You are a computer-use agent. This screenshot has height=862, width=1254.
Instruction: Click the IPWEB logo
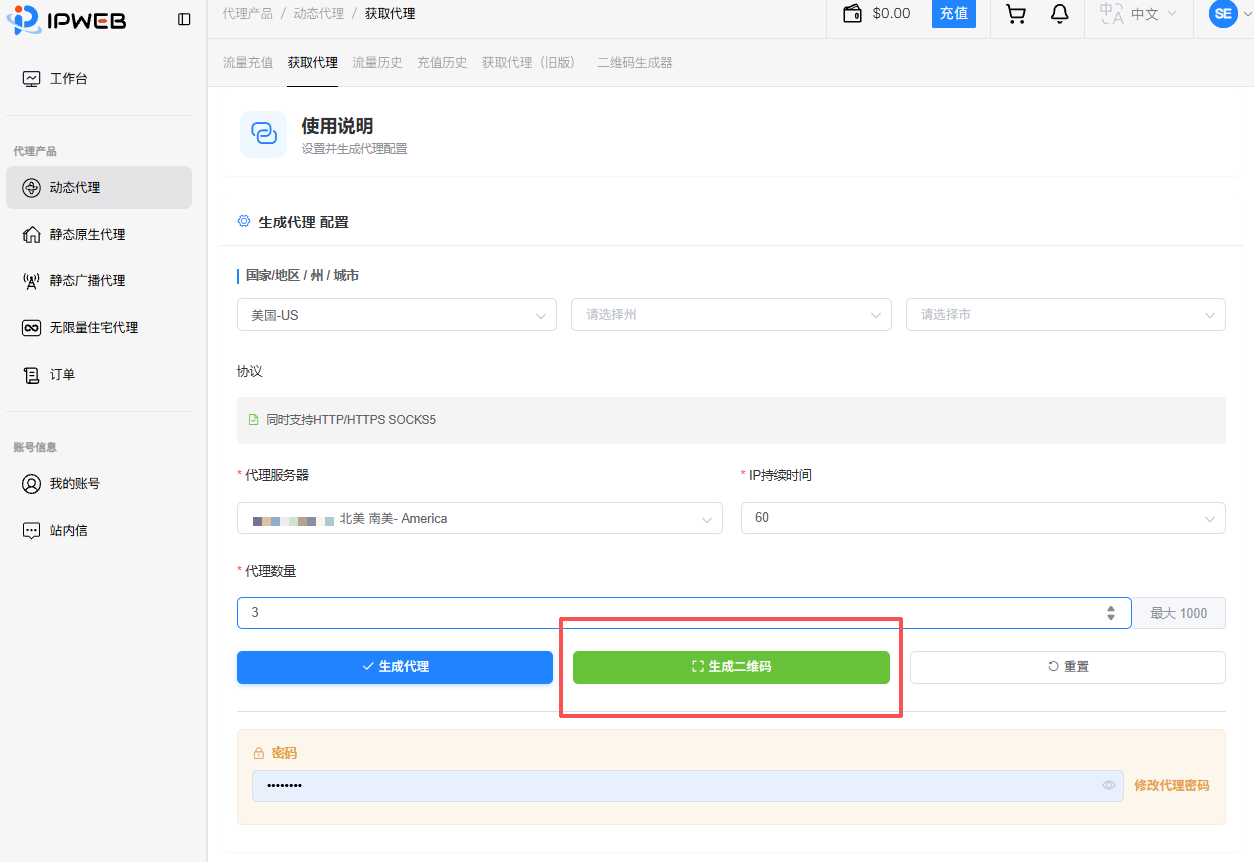66,18
